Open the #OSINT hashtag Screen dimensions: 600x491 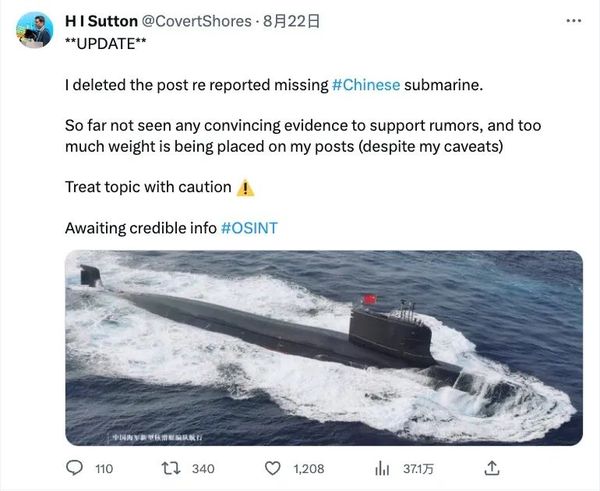point(248,228)
